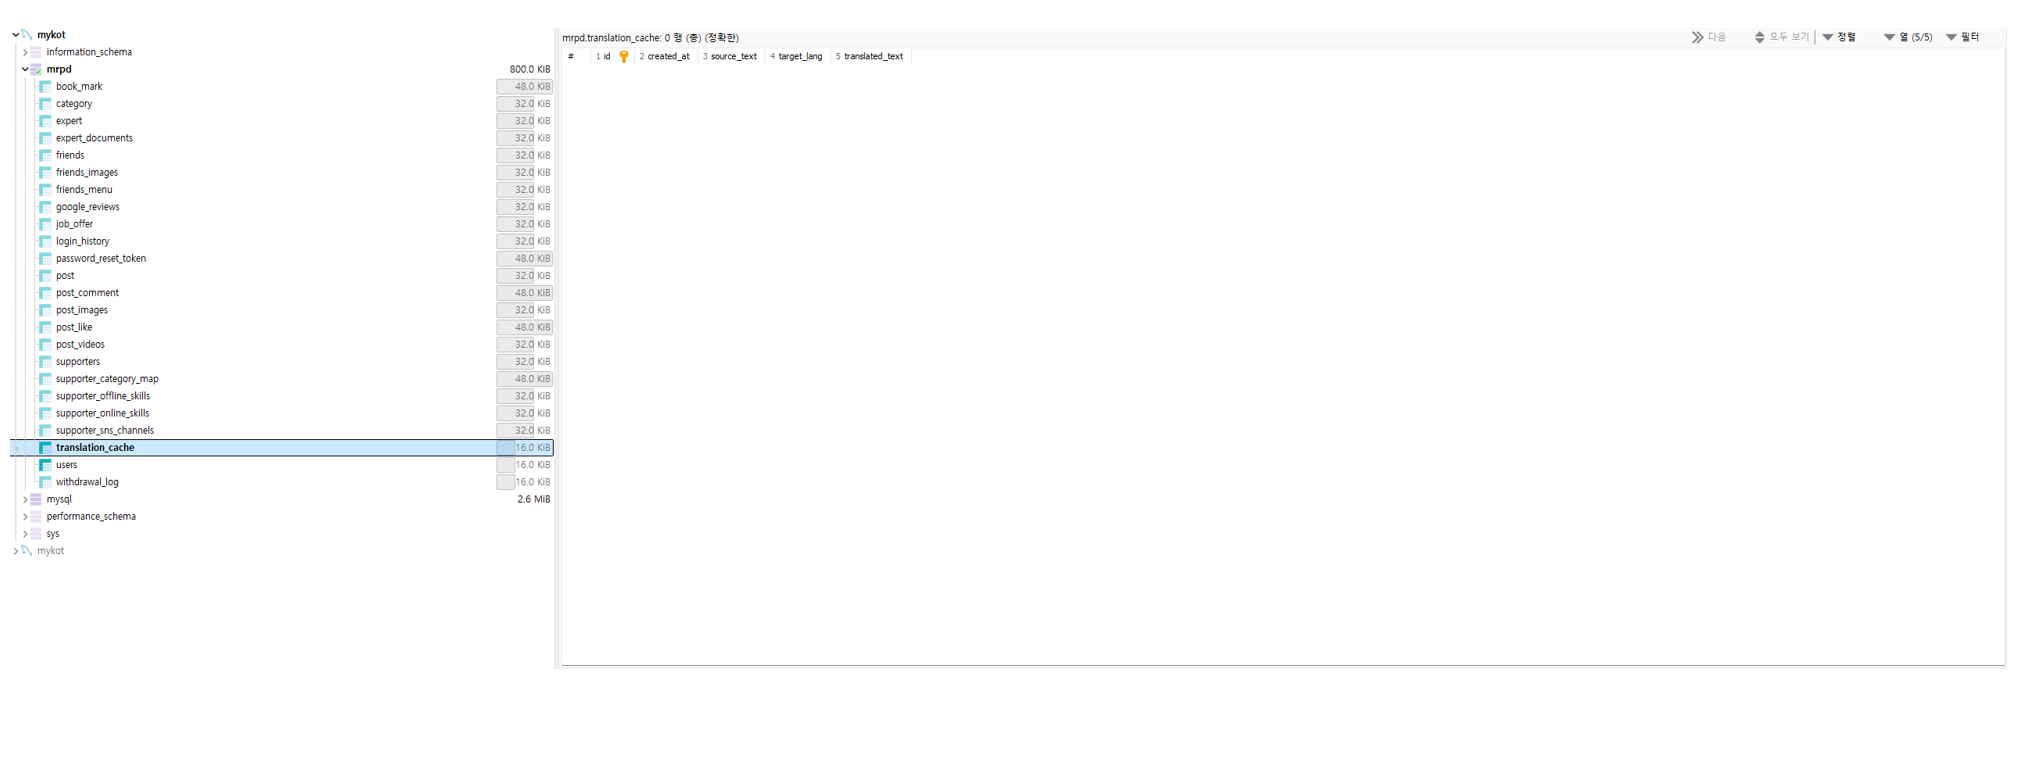The height and width of the screenshot is (773, 2018).
Task: Expand the information_schema database
Action: click(25, 52)
